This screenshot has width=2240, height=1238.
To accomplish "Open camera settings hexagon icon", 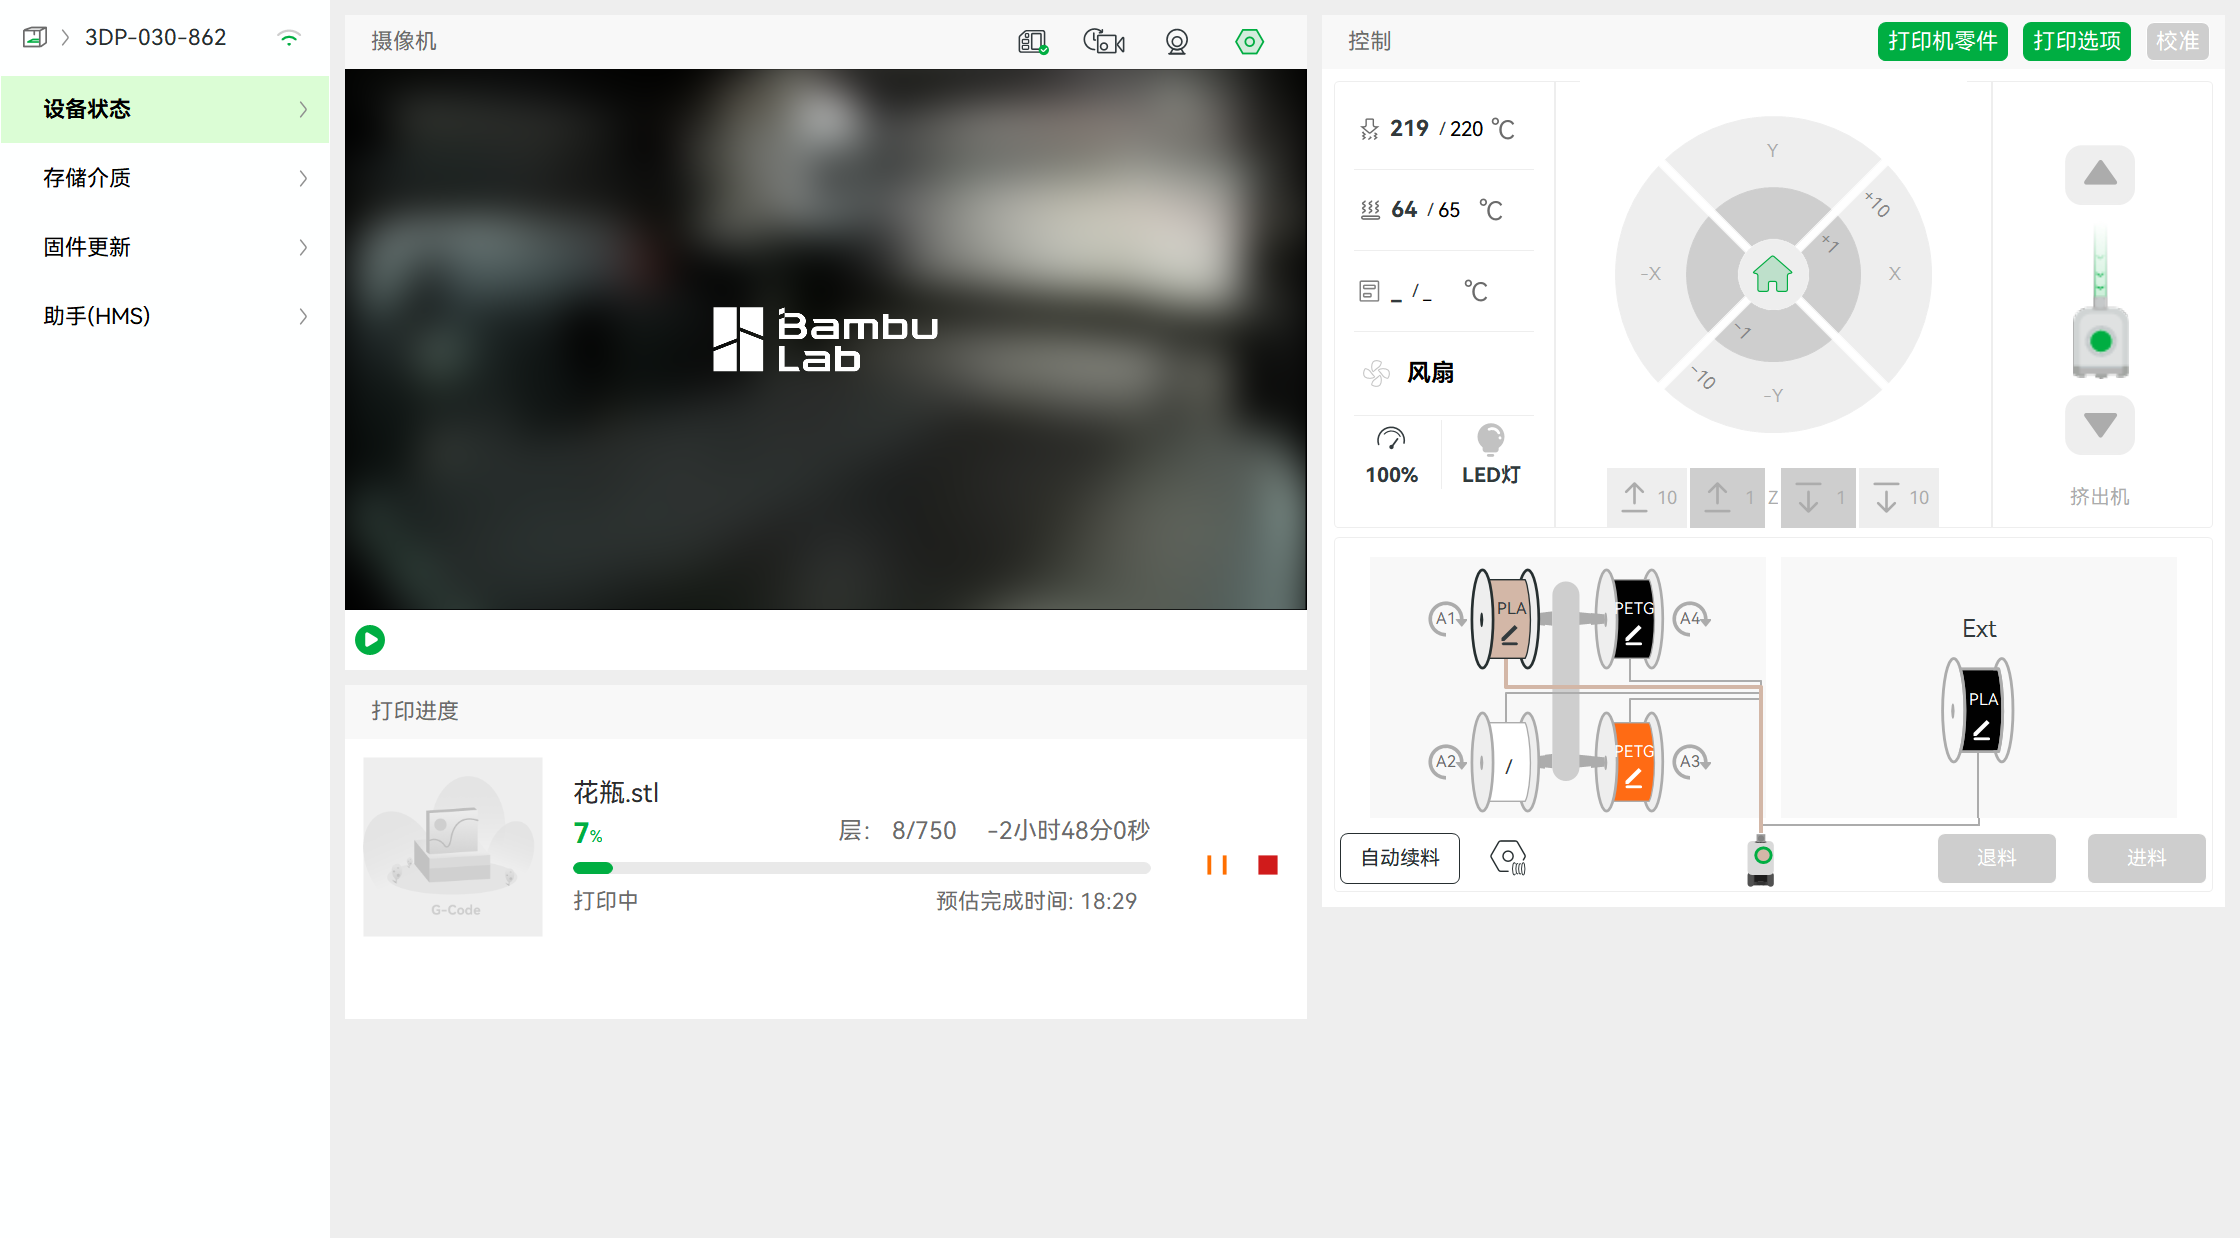I will (1249, 42).
